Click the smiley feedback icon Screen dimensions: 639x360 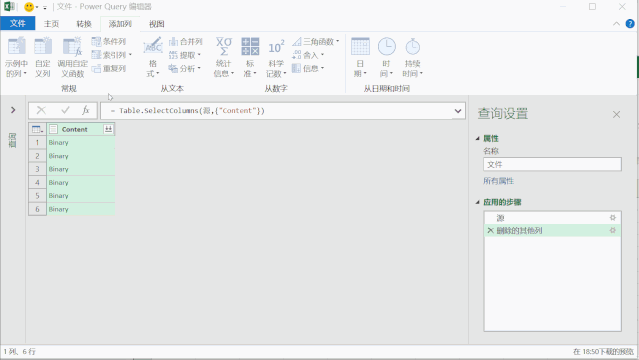(x=29, y=7)
